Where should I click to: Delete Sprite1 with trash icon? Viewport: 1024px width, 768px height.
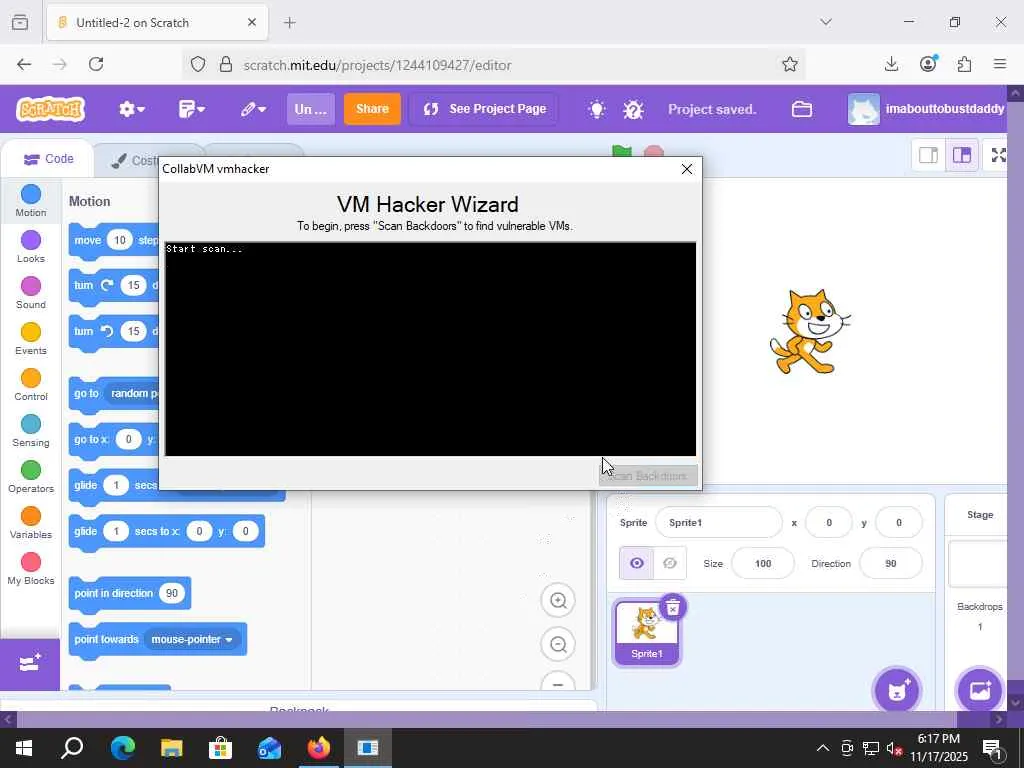click(673, 607)
